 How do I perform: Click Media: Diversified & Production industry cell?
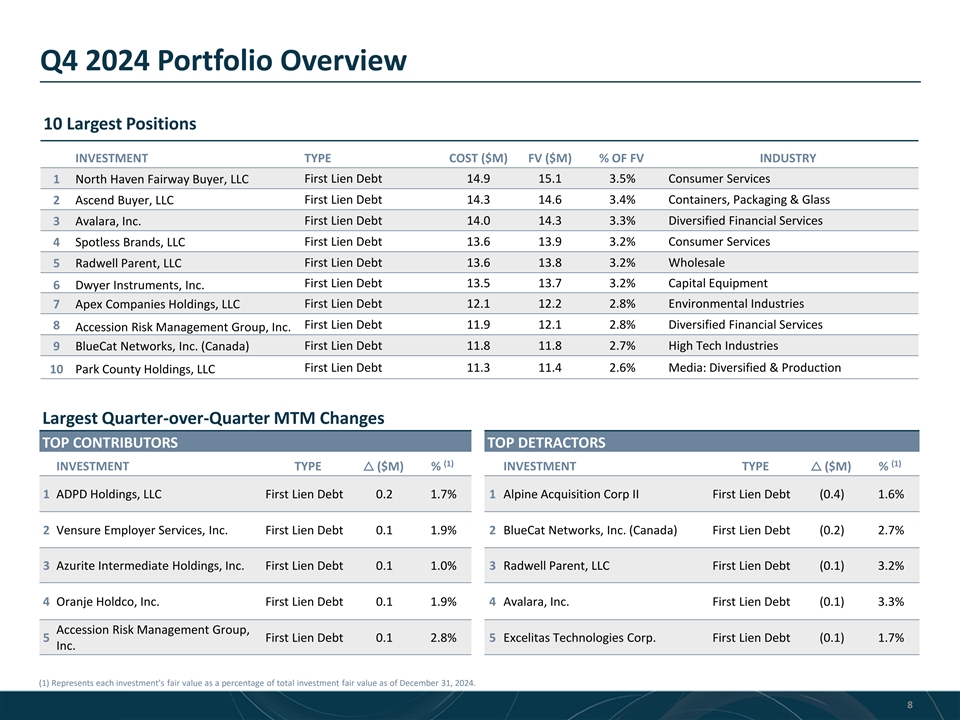point(754,368)
